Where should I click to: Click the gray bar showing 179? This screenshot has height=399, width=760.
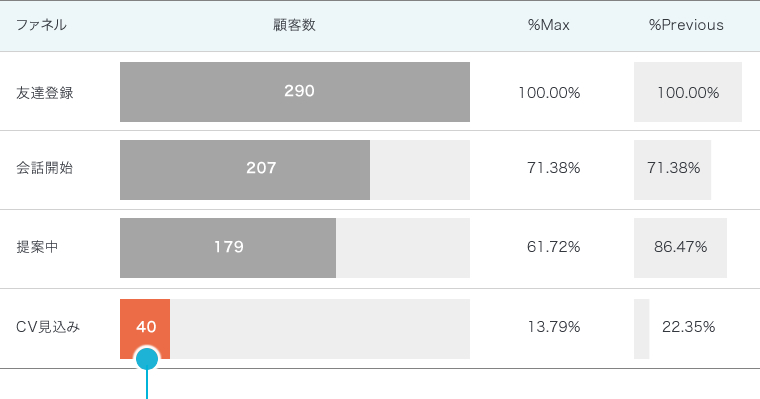tap(228, 248)
